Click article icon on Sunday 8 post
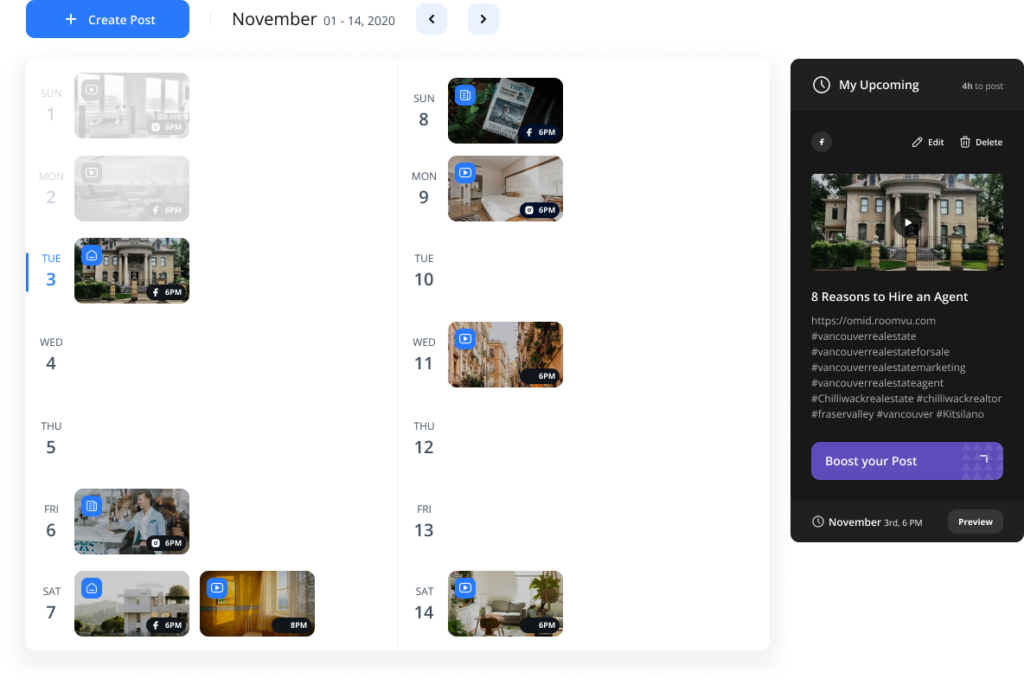This screenshot has width=1024, height=685. [465, 95]
